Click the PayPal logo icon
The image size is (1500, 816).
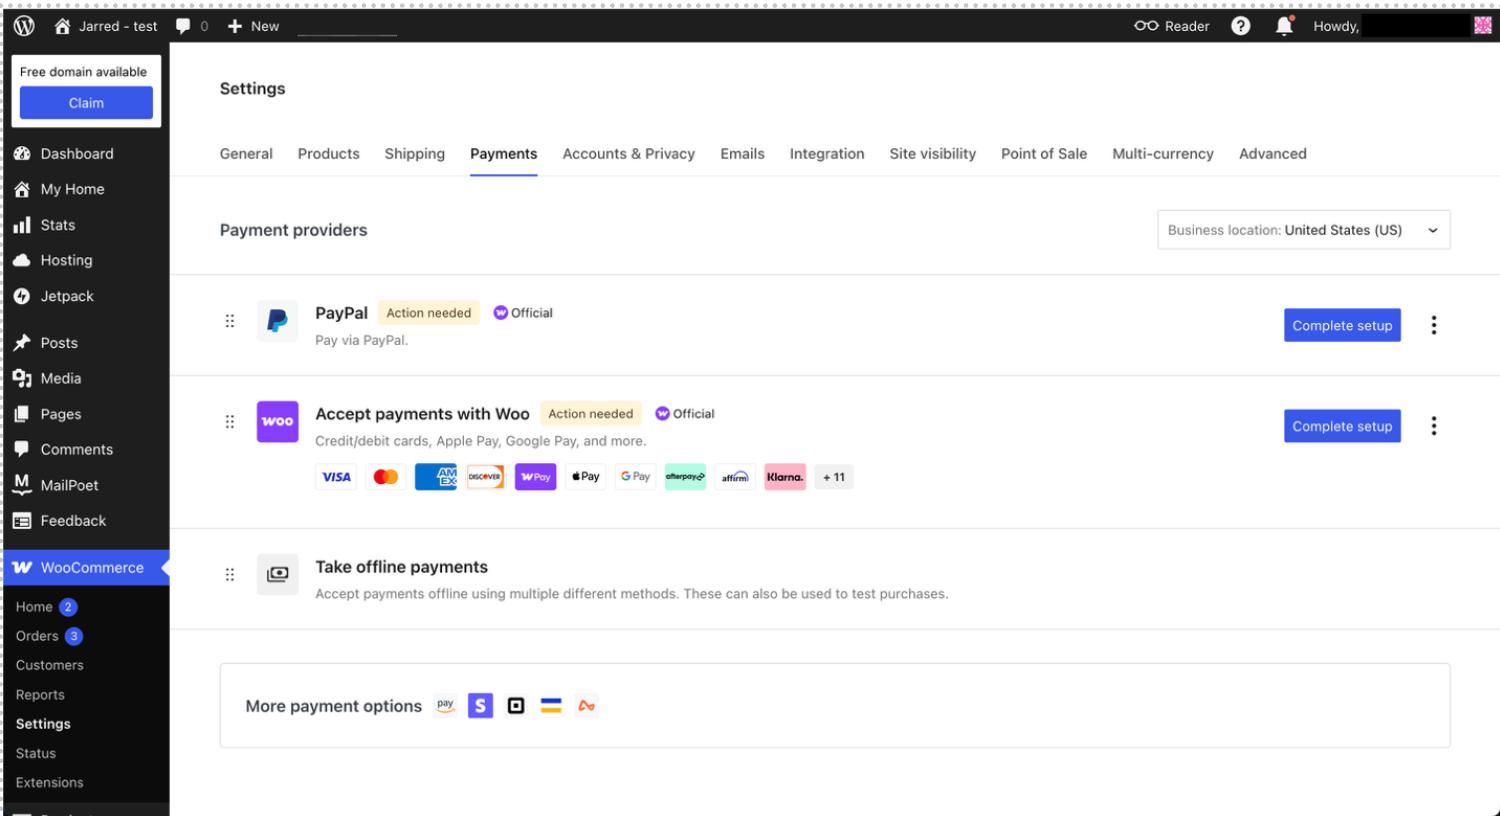pos(277,321)
